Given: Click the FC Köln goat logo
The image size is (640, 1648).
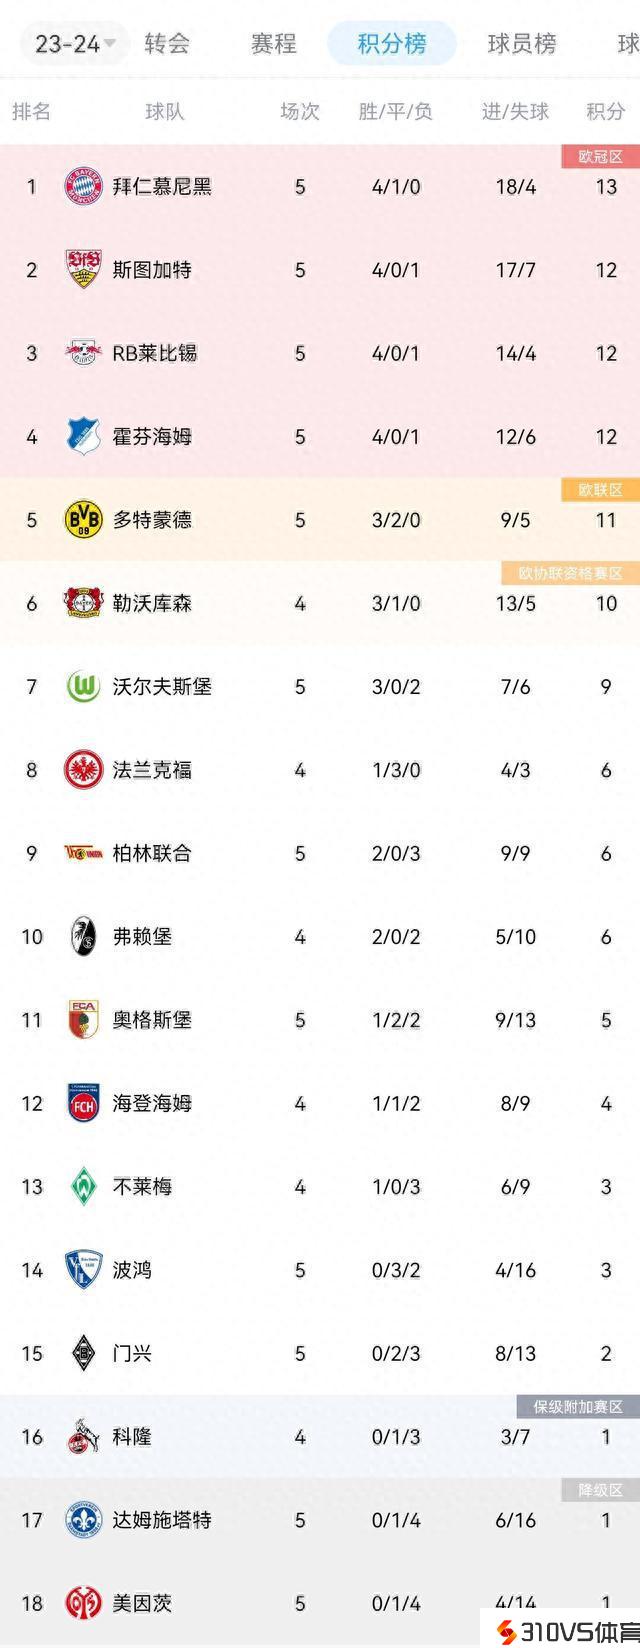Looking at the screenshot, I should click(x=83, y=1437).
